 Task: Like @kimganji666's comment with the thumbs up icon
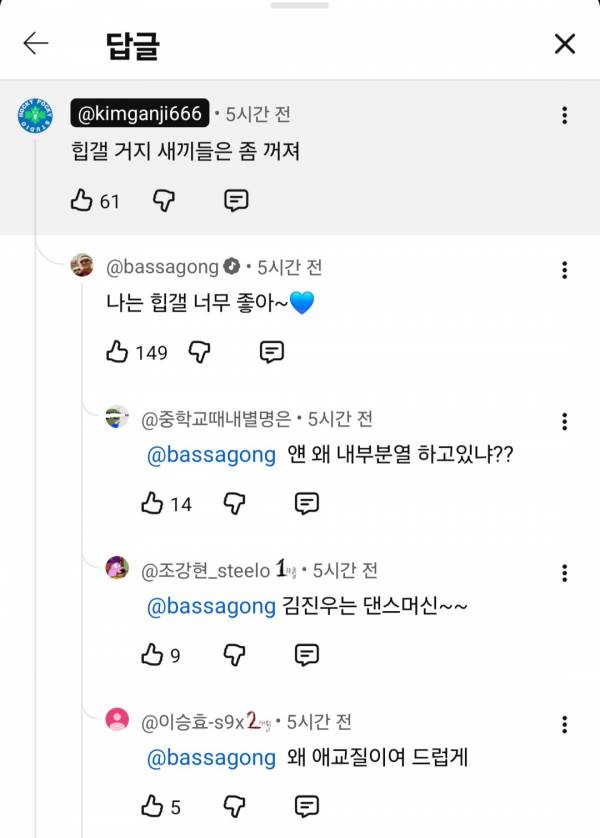(x=84, y=200)
